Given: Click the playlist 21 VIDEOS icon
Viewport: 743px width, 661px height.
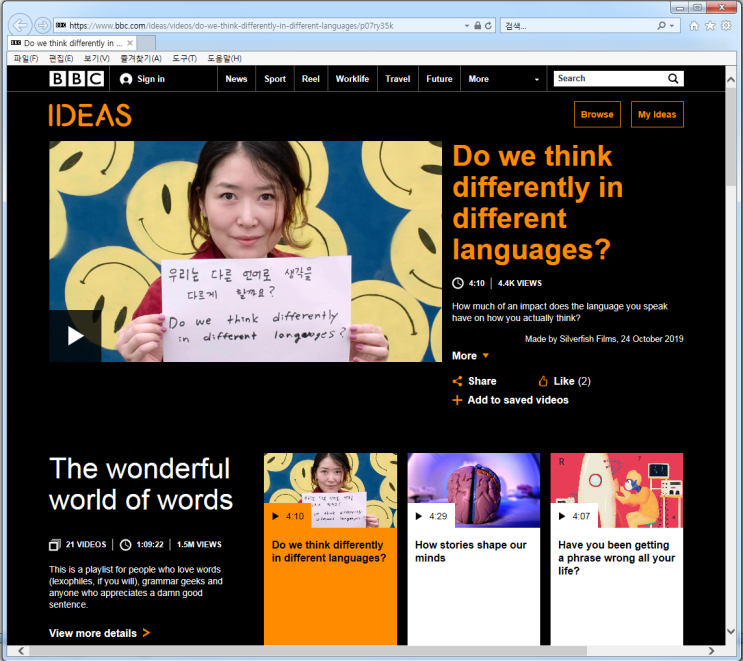Looking at the screenshot, I should [x=54, y=545].
